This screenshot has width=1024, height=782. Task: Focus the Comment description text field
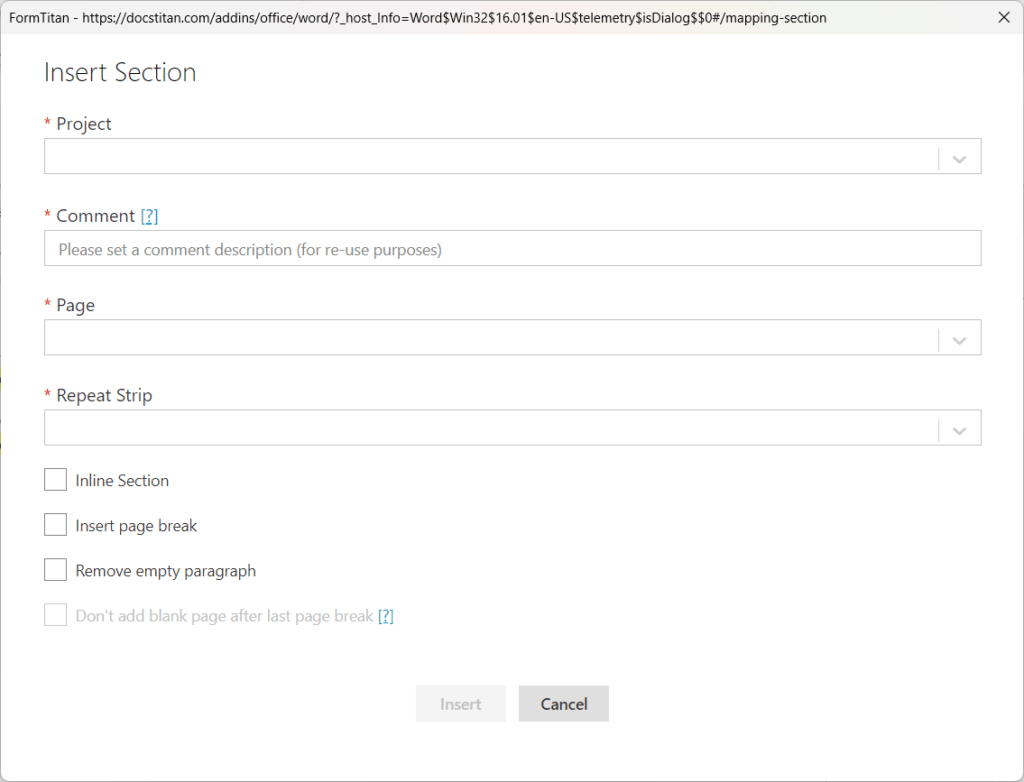(512, 249)
